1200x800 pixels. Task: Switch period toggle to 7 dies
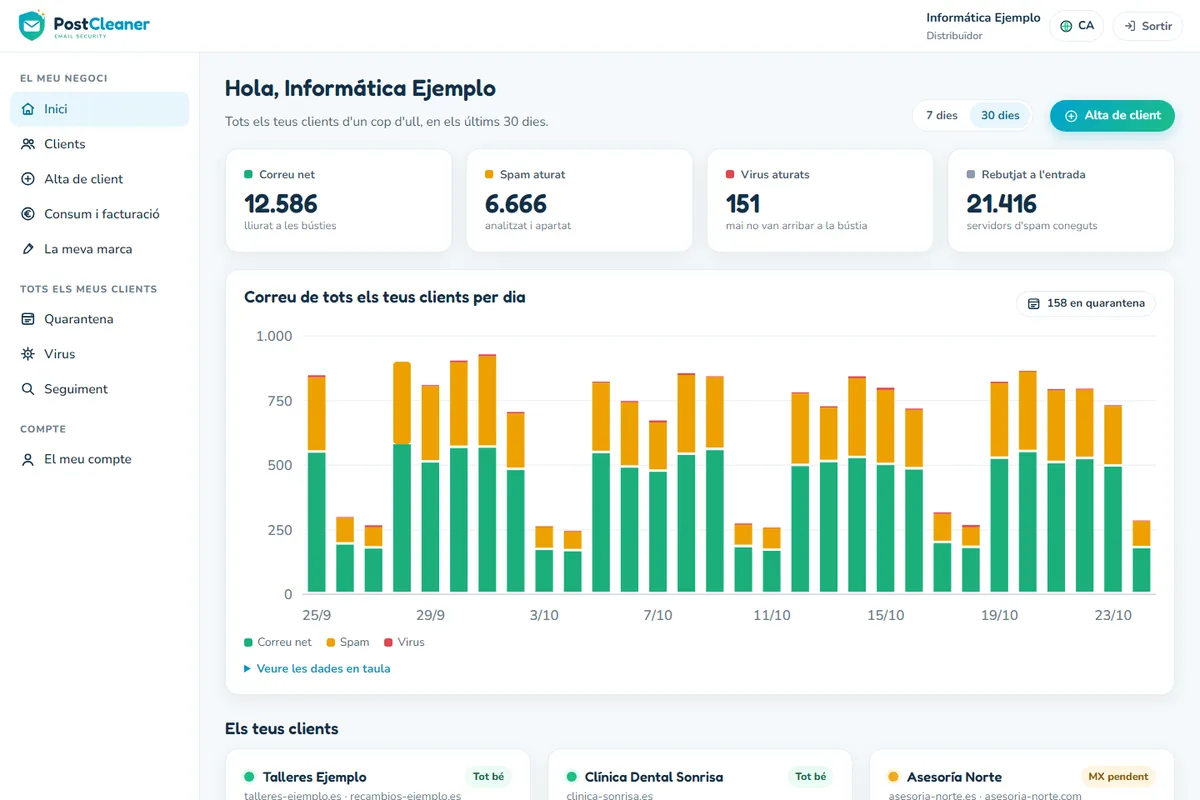pos(942,116)
